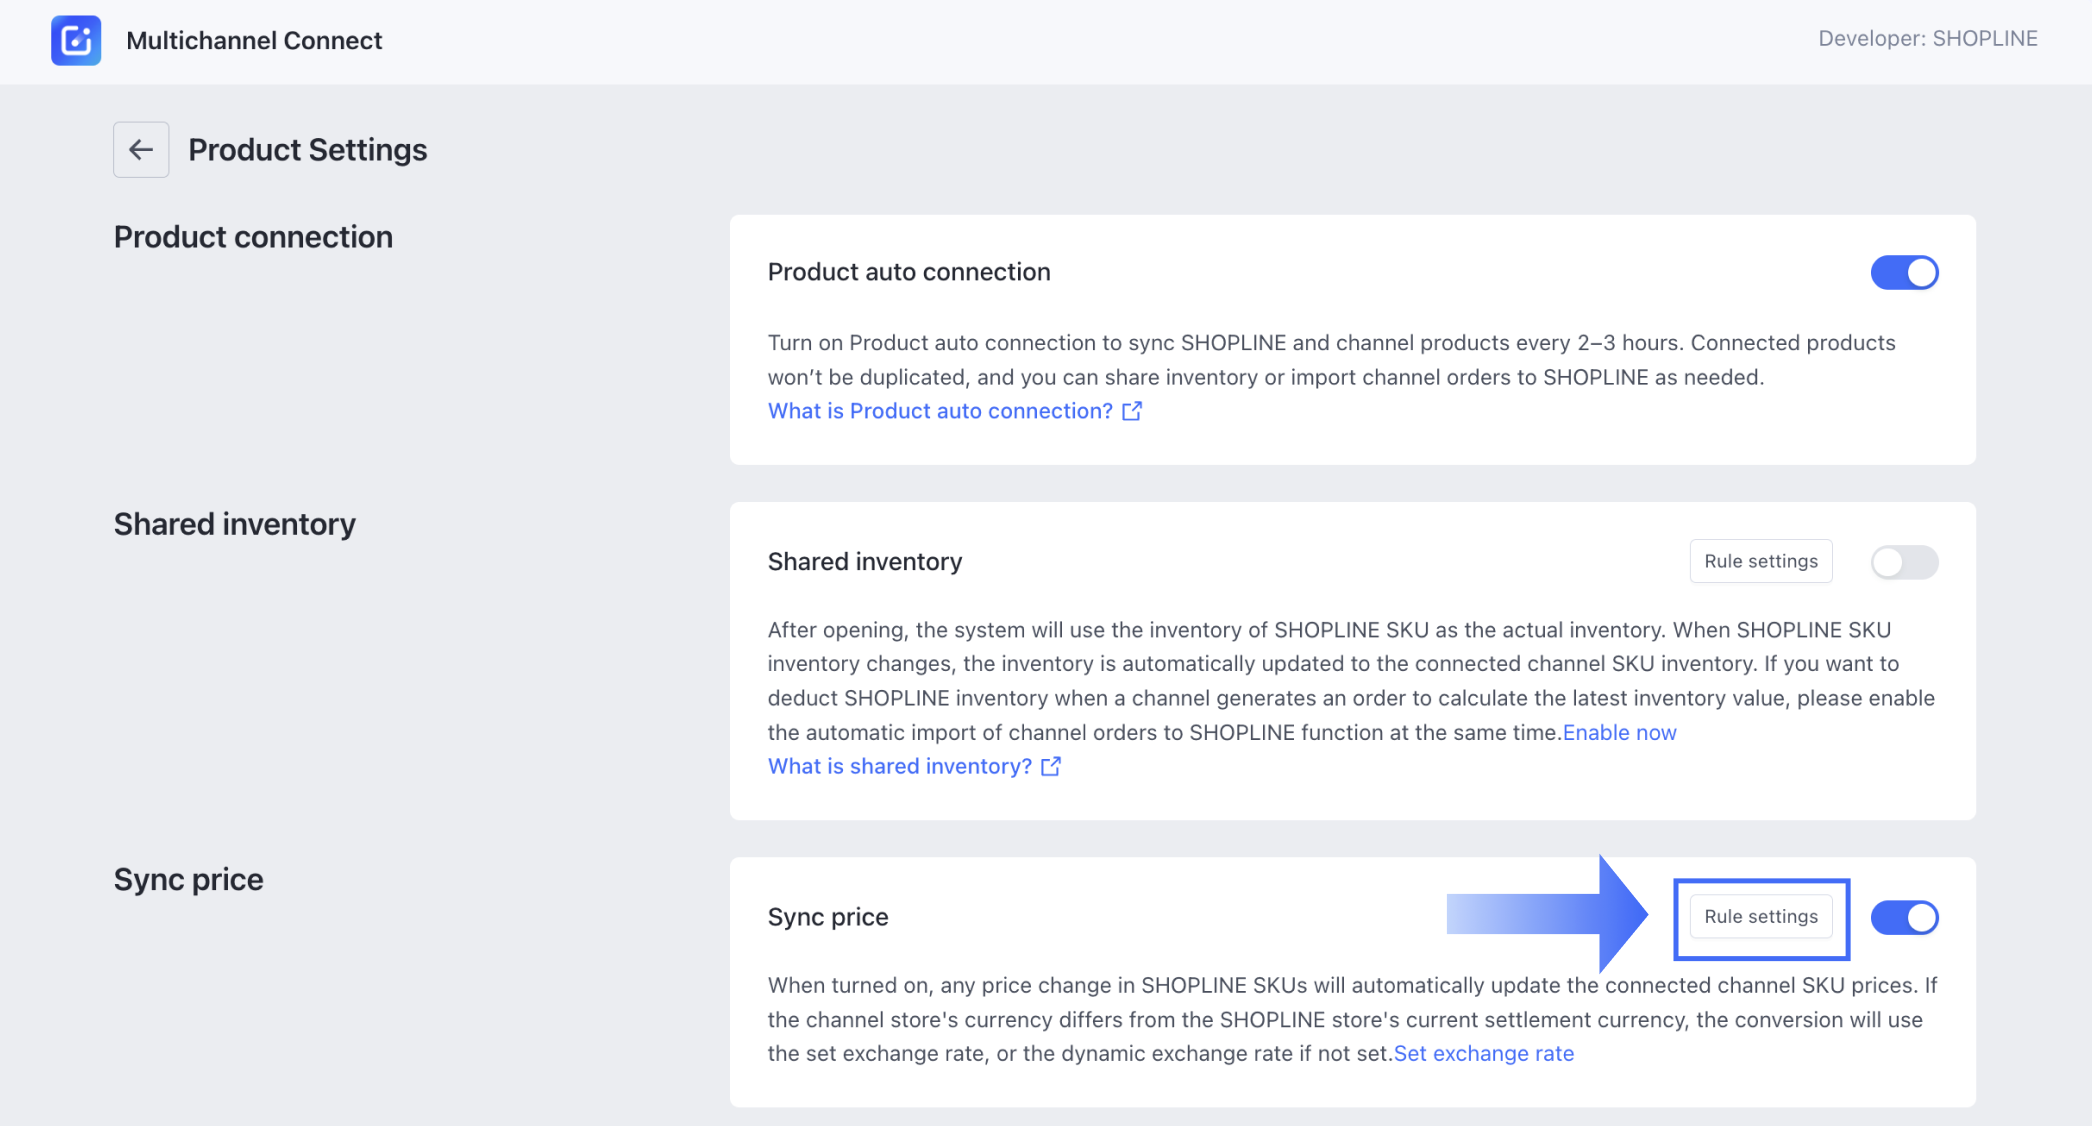The width and height of the screenshot is (2092, 1126).
Task: Select the Product connection section heading
Action: tap(253, 237)
